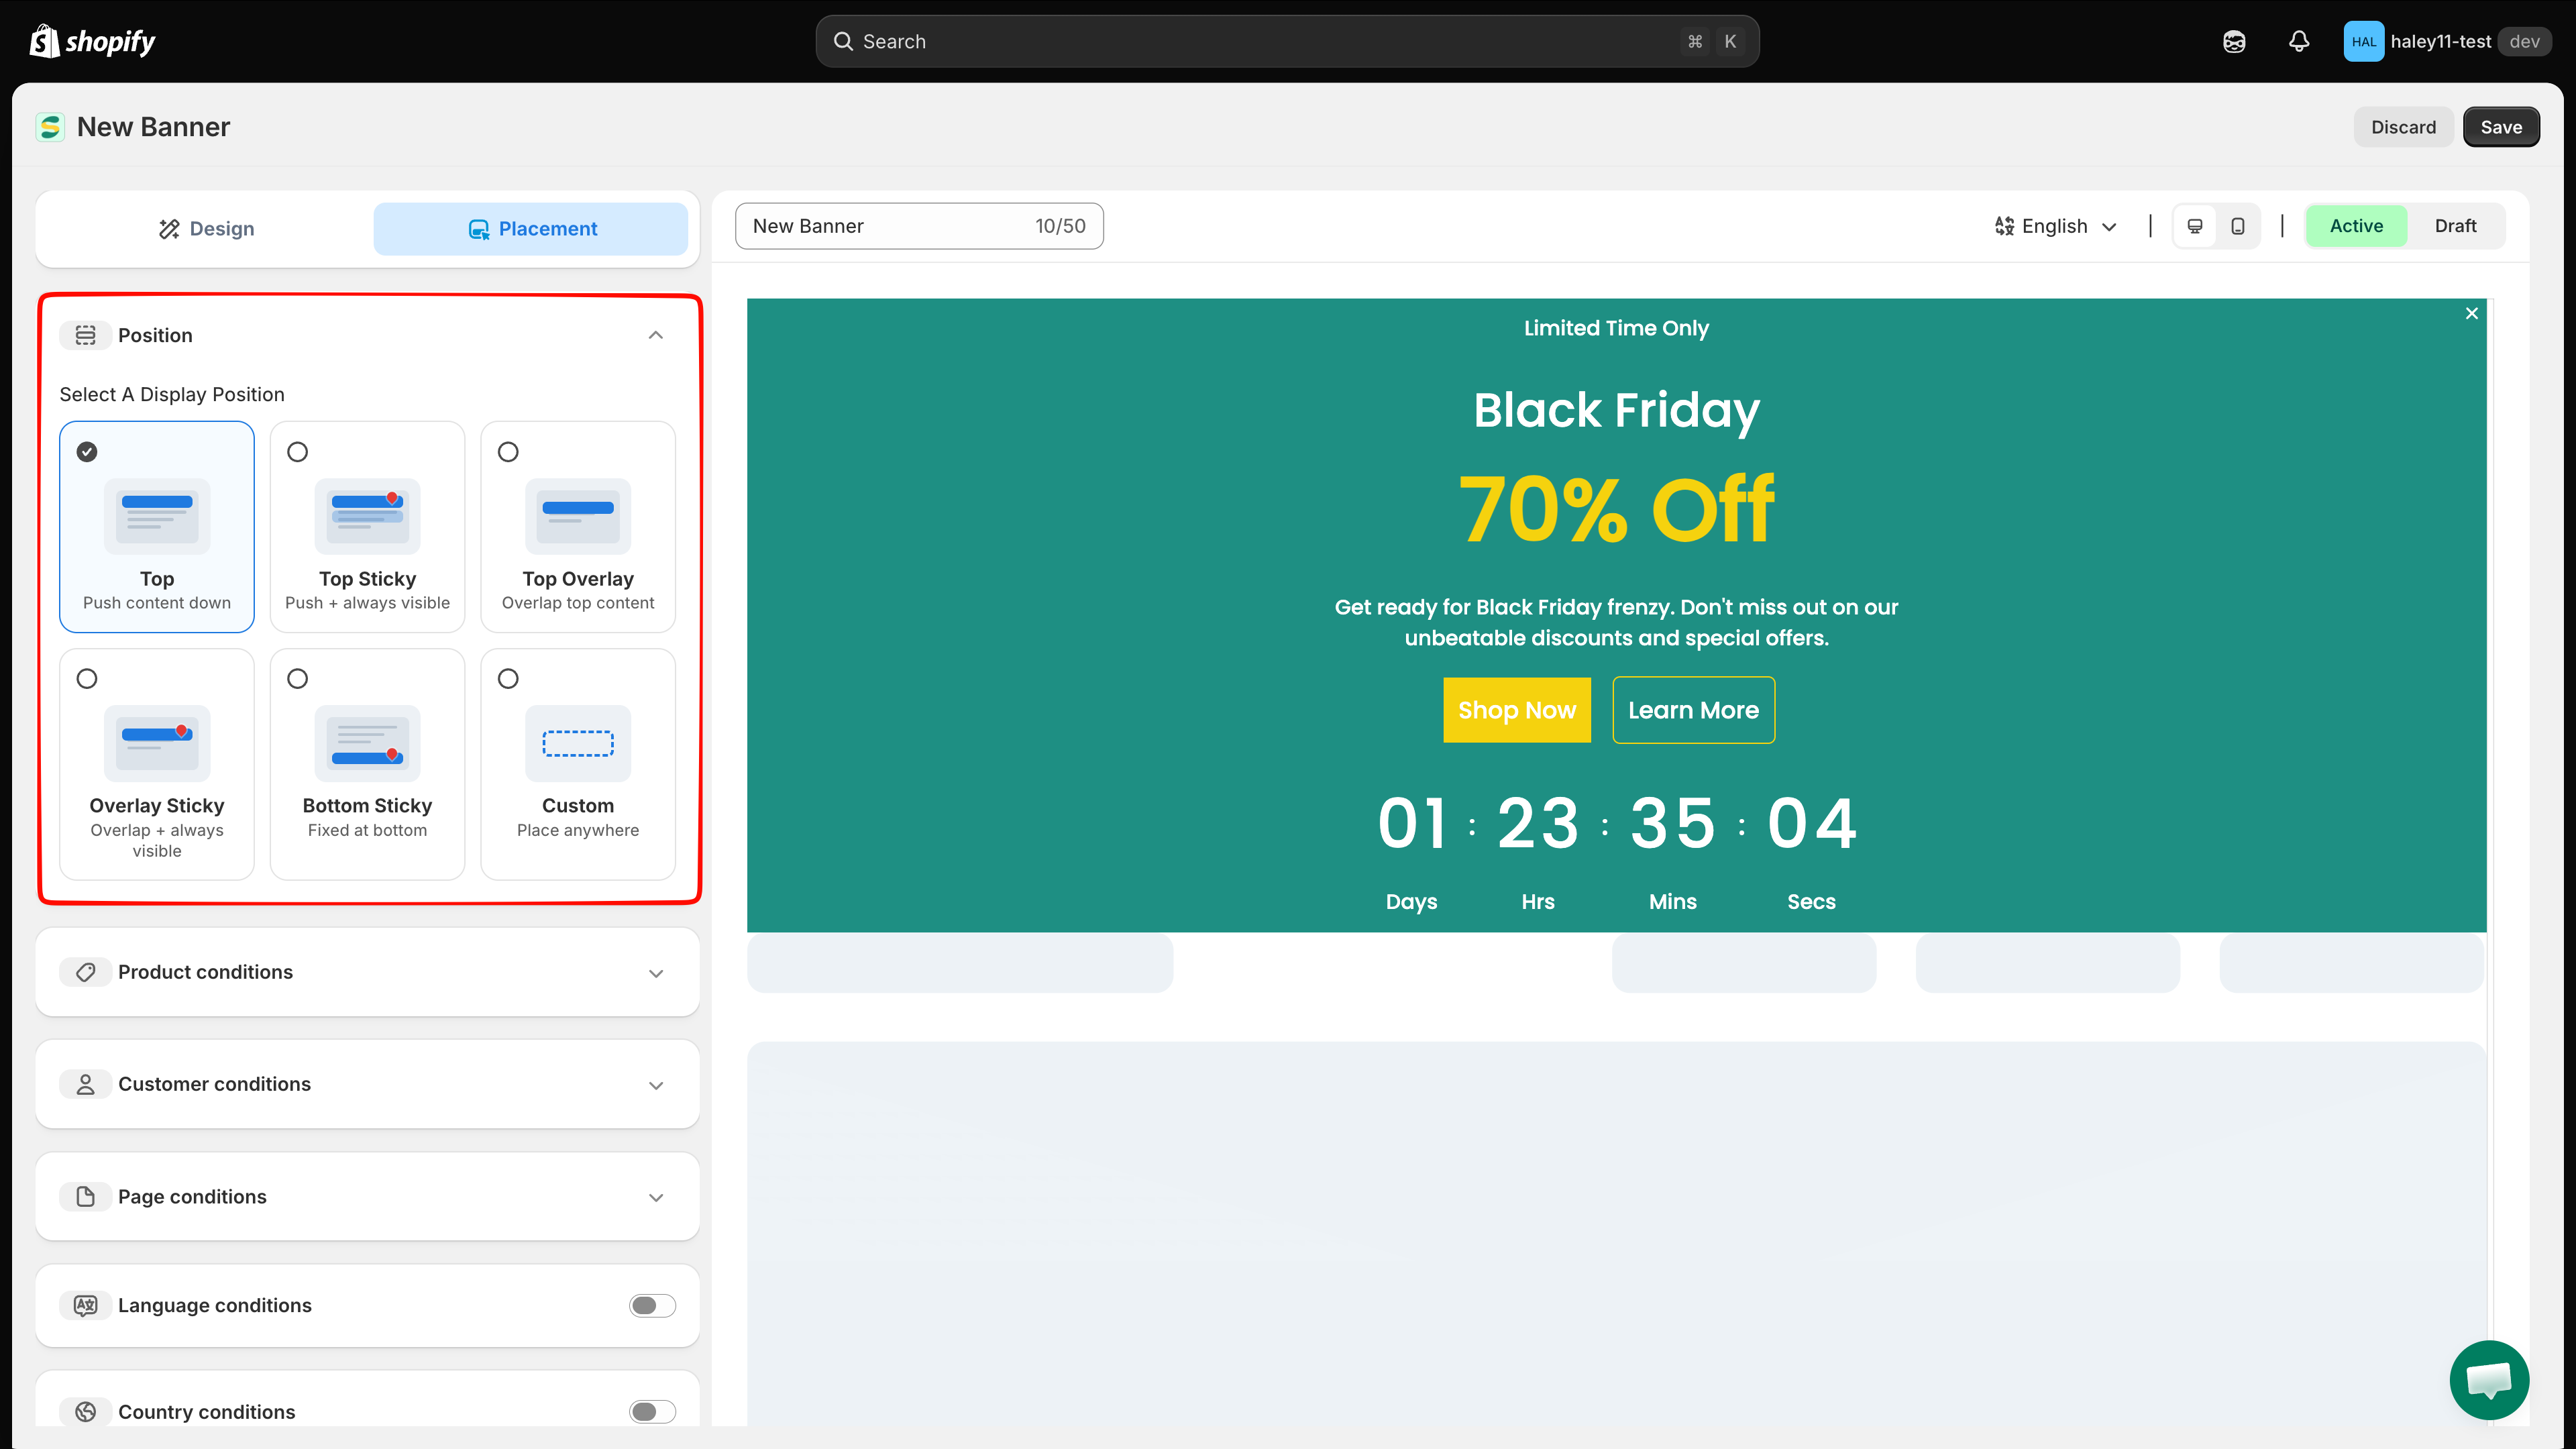Screen dimensions: 2576x1449
Task: Select the Bottom Sticky radio button
Action: [298, 679]
